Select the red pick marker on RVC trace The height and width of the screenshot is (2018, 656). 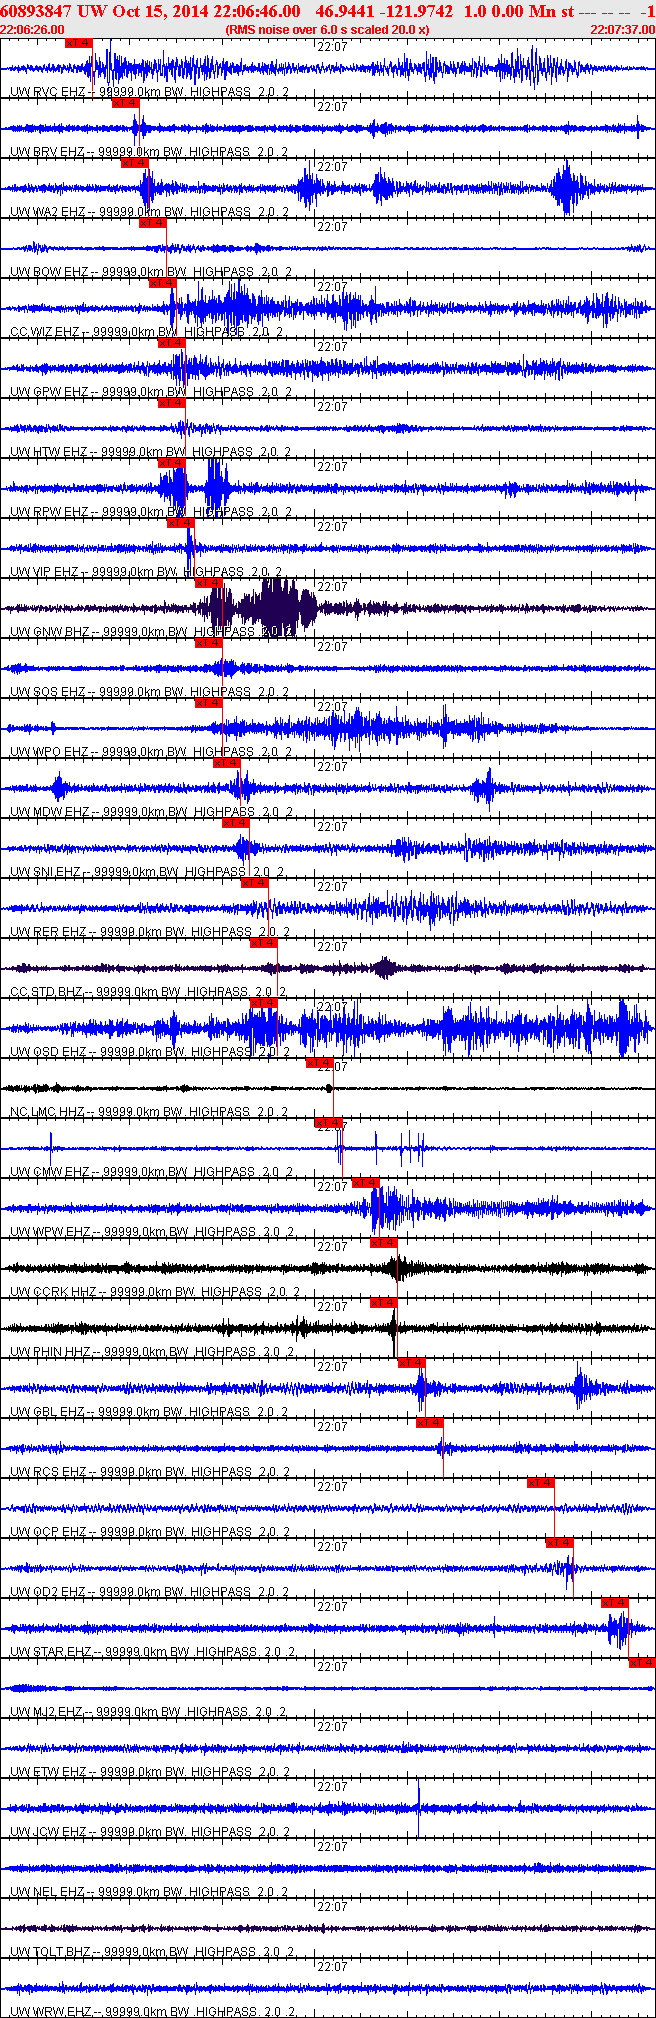click(x=78, y=43)
